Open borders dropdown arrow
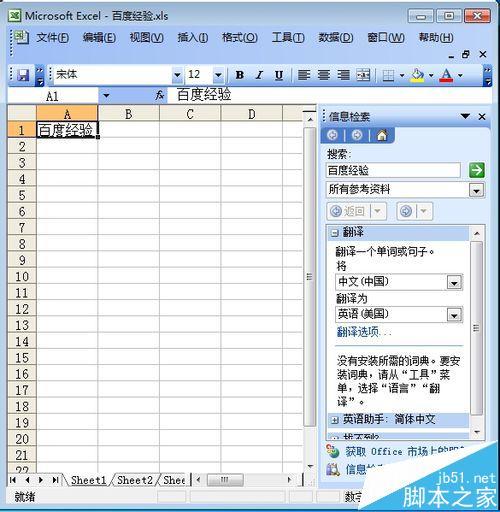The height and width of the screenshot is (512, 500). pos(402,75)
